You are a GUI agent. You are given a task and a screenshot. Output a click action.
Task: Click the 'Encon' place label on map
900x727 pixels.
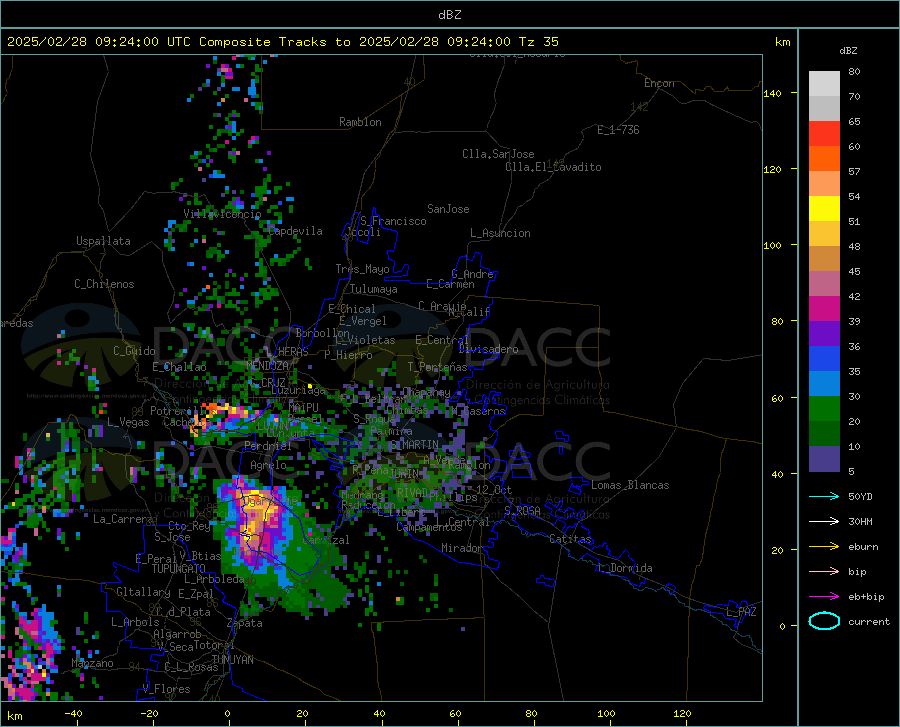pos(659,83)
